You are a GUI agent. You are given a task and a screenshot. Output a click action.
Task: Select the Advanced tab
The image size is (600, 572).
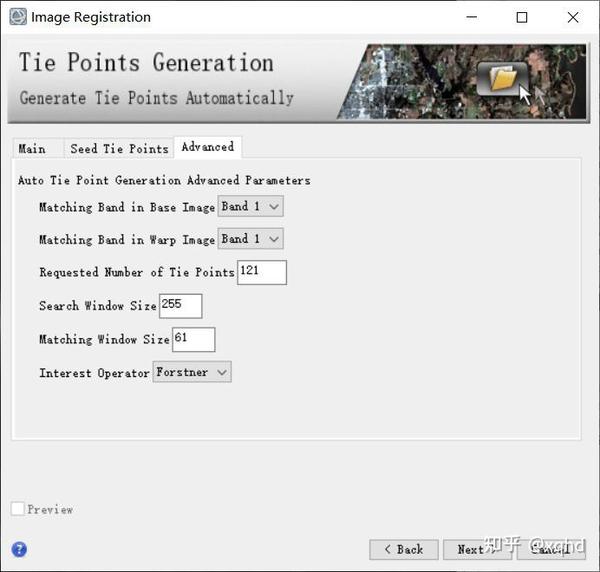pos(207,147)
